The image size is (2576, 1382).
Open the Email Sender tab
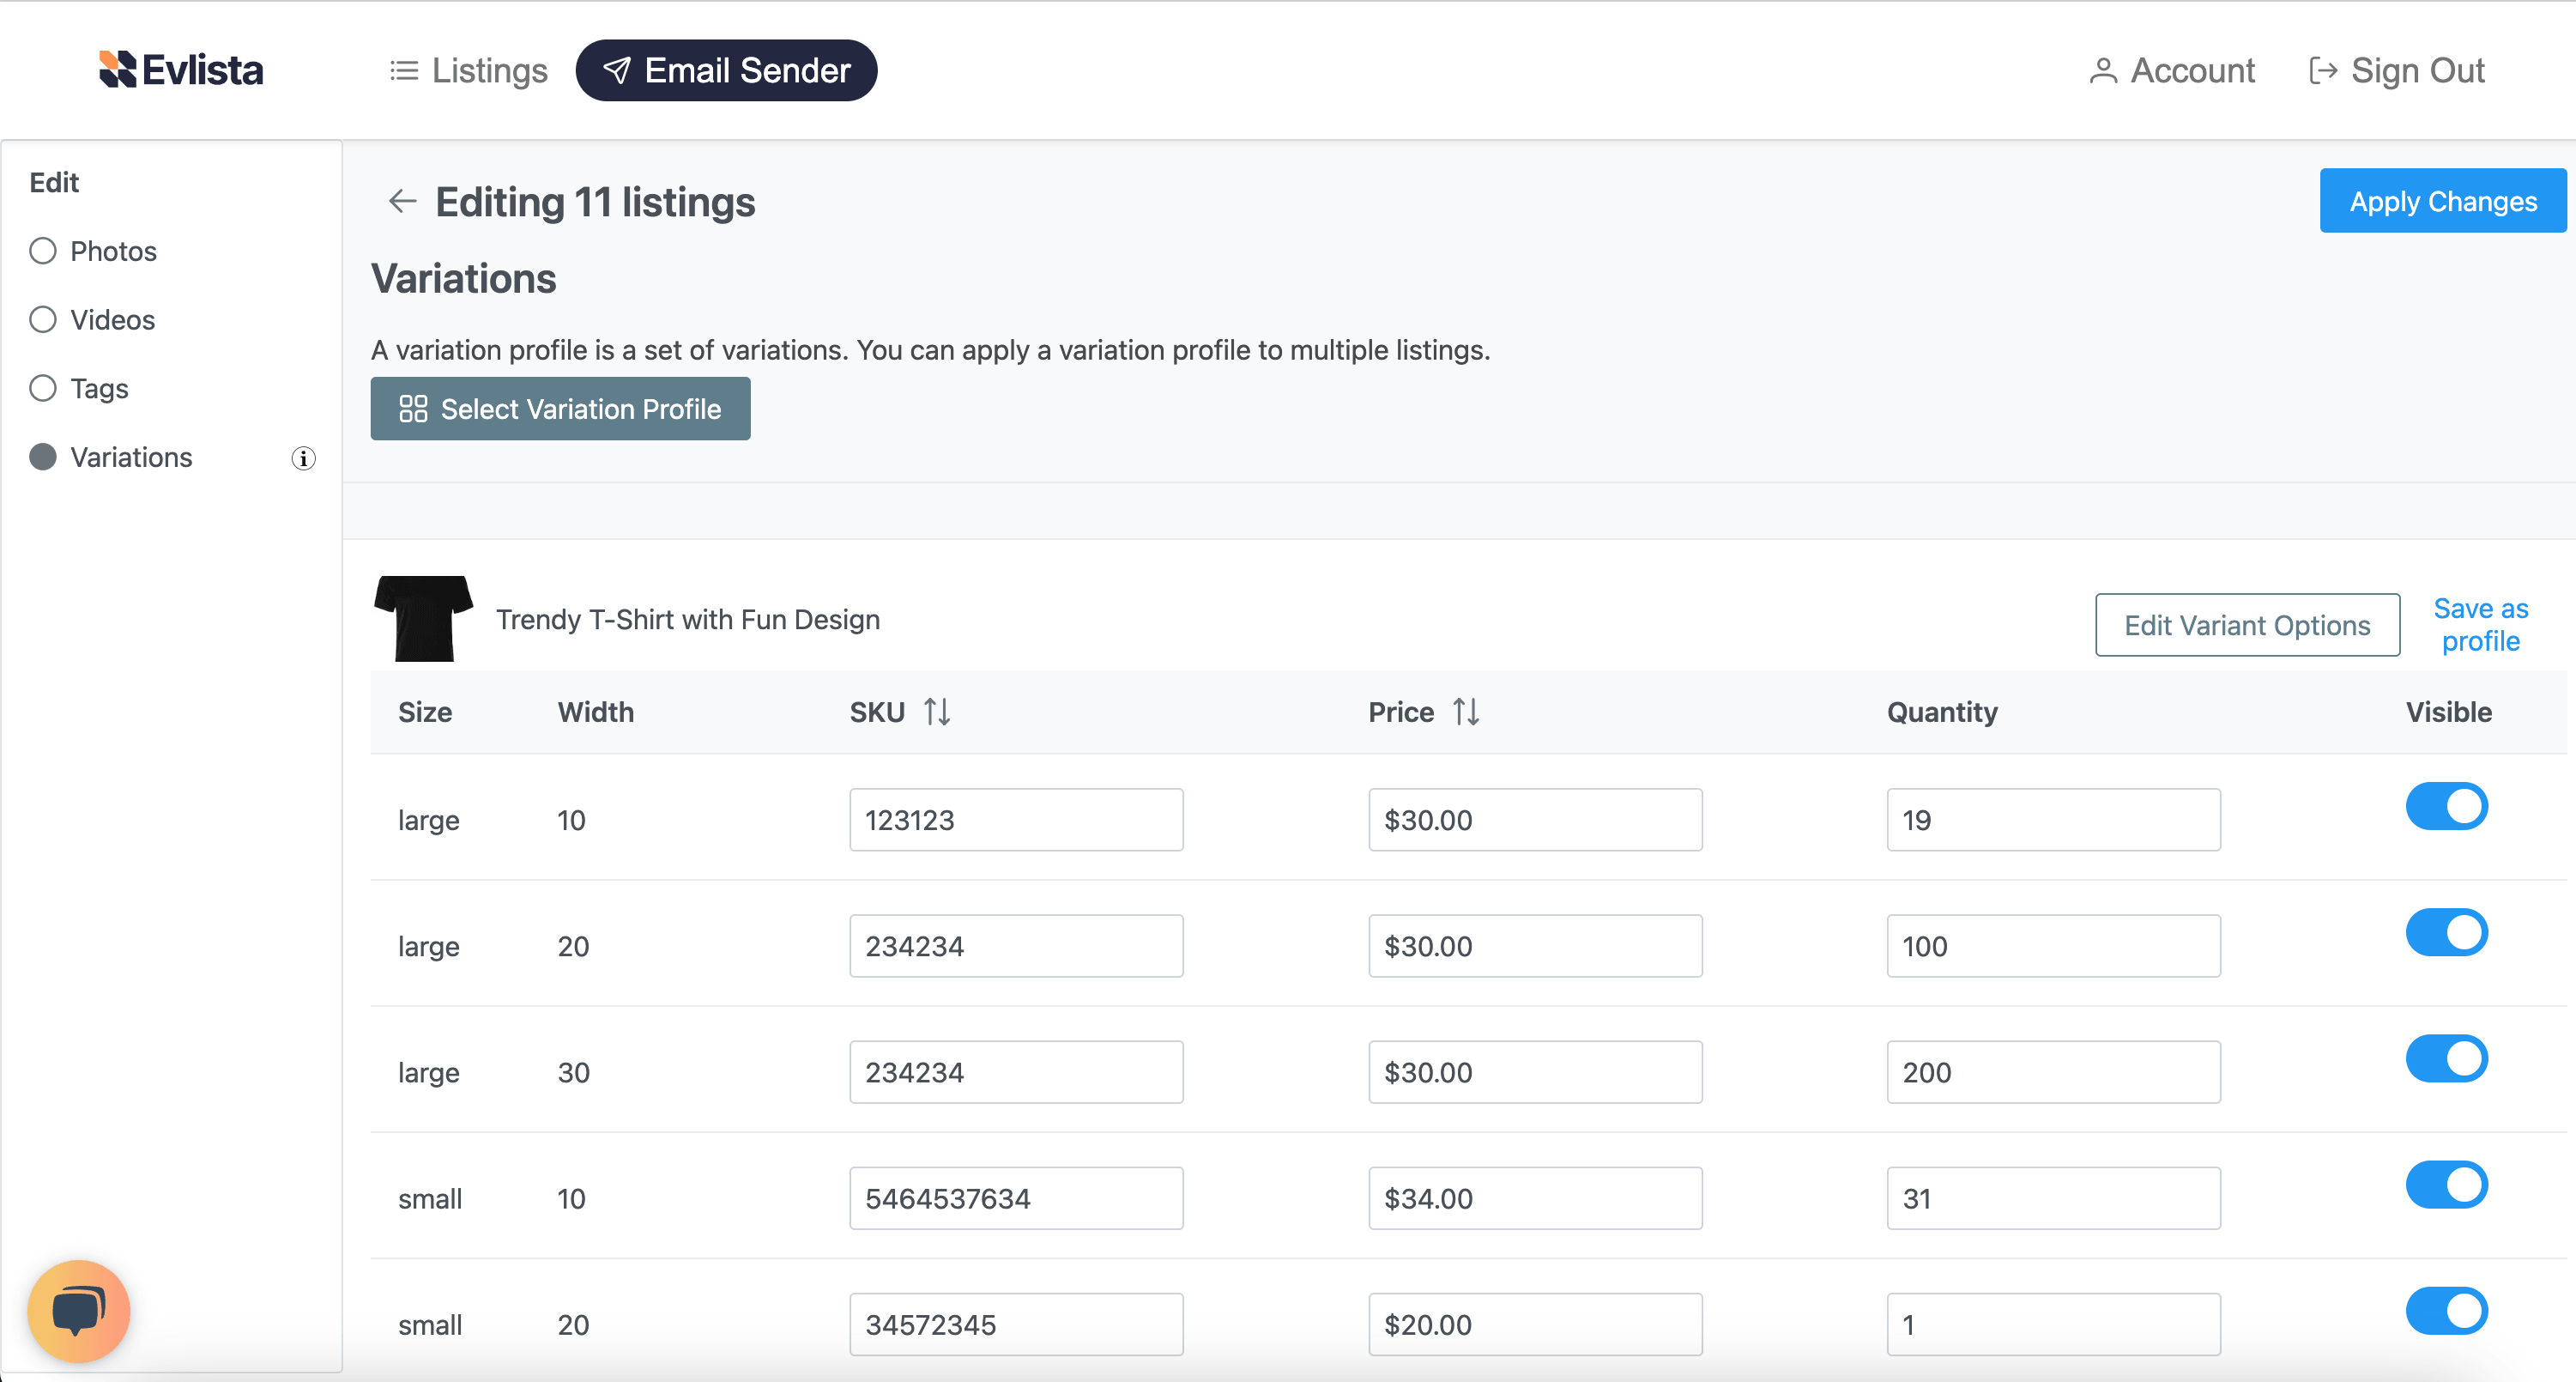tap(726, 71)
